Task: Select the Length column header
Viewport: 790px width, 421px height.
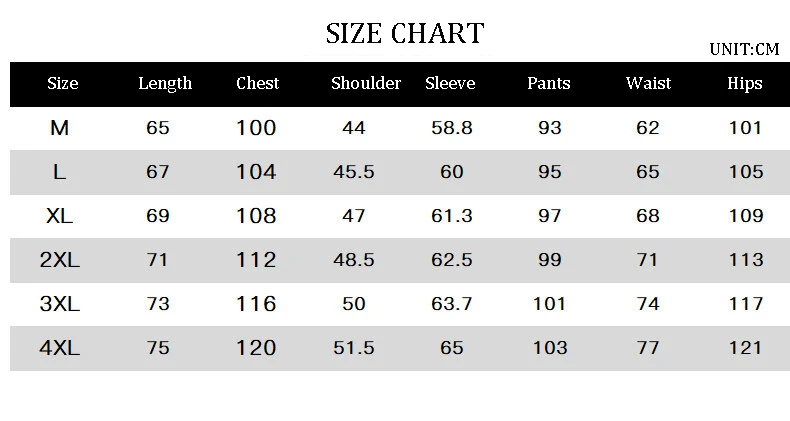Action: [165, 84]
